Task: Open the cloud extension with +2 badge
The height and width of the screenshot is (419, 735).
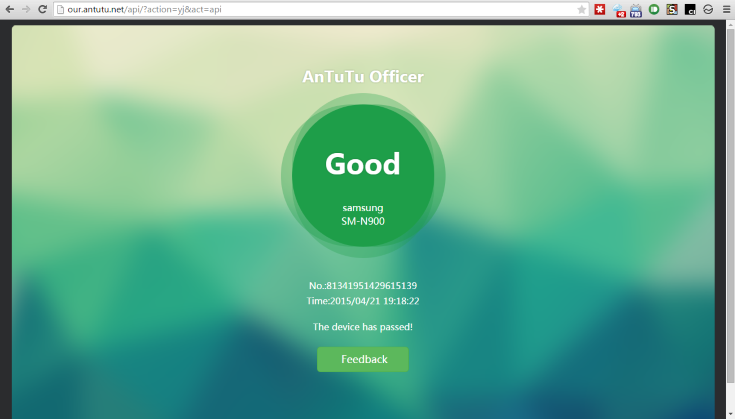Action: (x=618, y=10)
